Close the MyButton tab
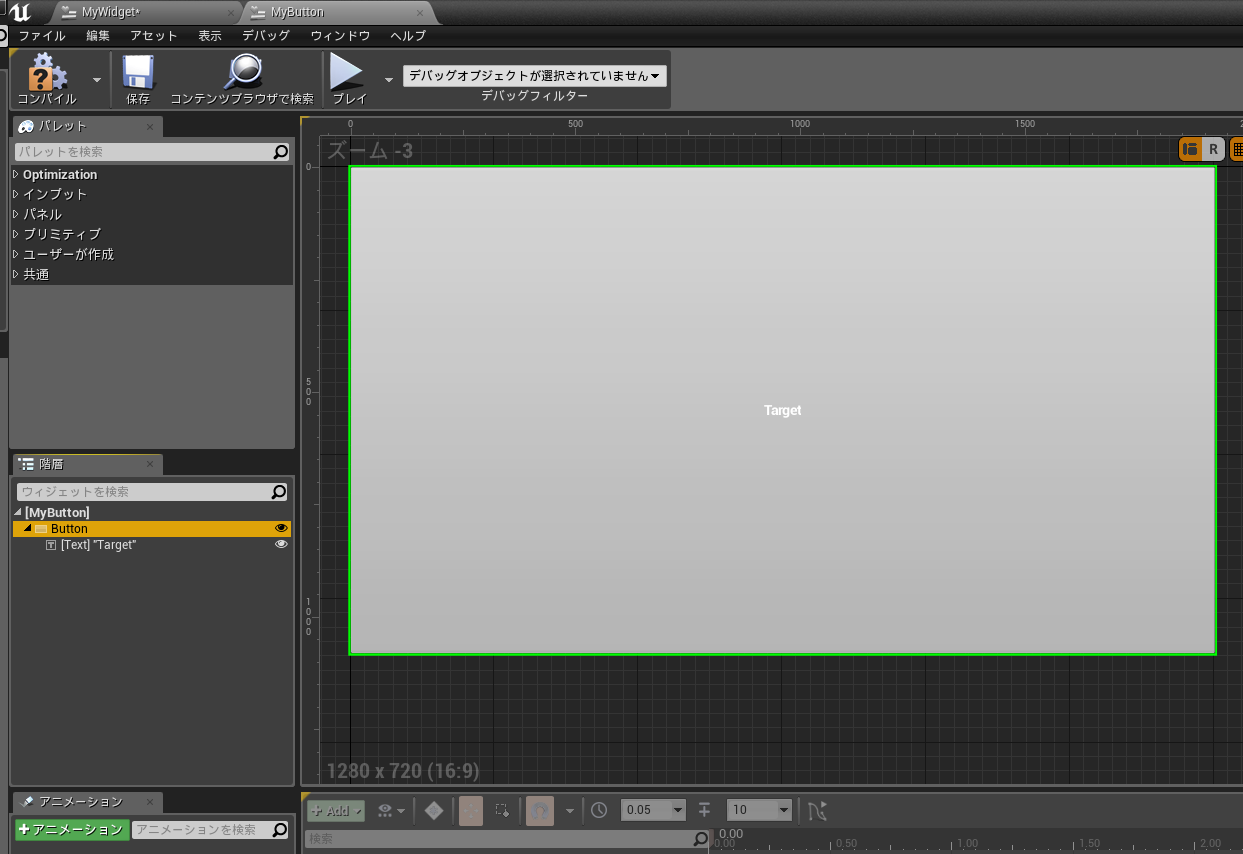1243x854 pixels. click(x=420, y=14)
